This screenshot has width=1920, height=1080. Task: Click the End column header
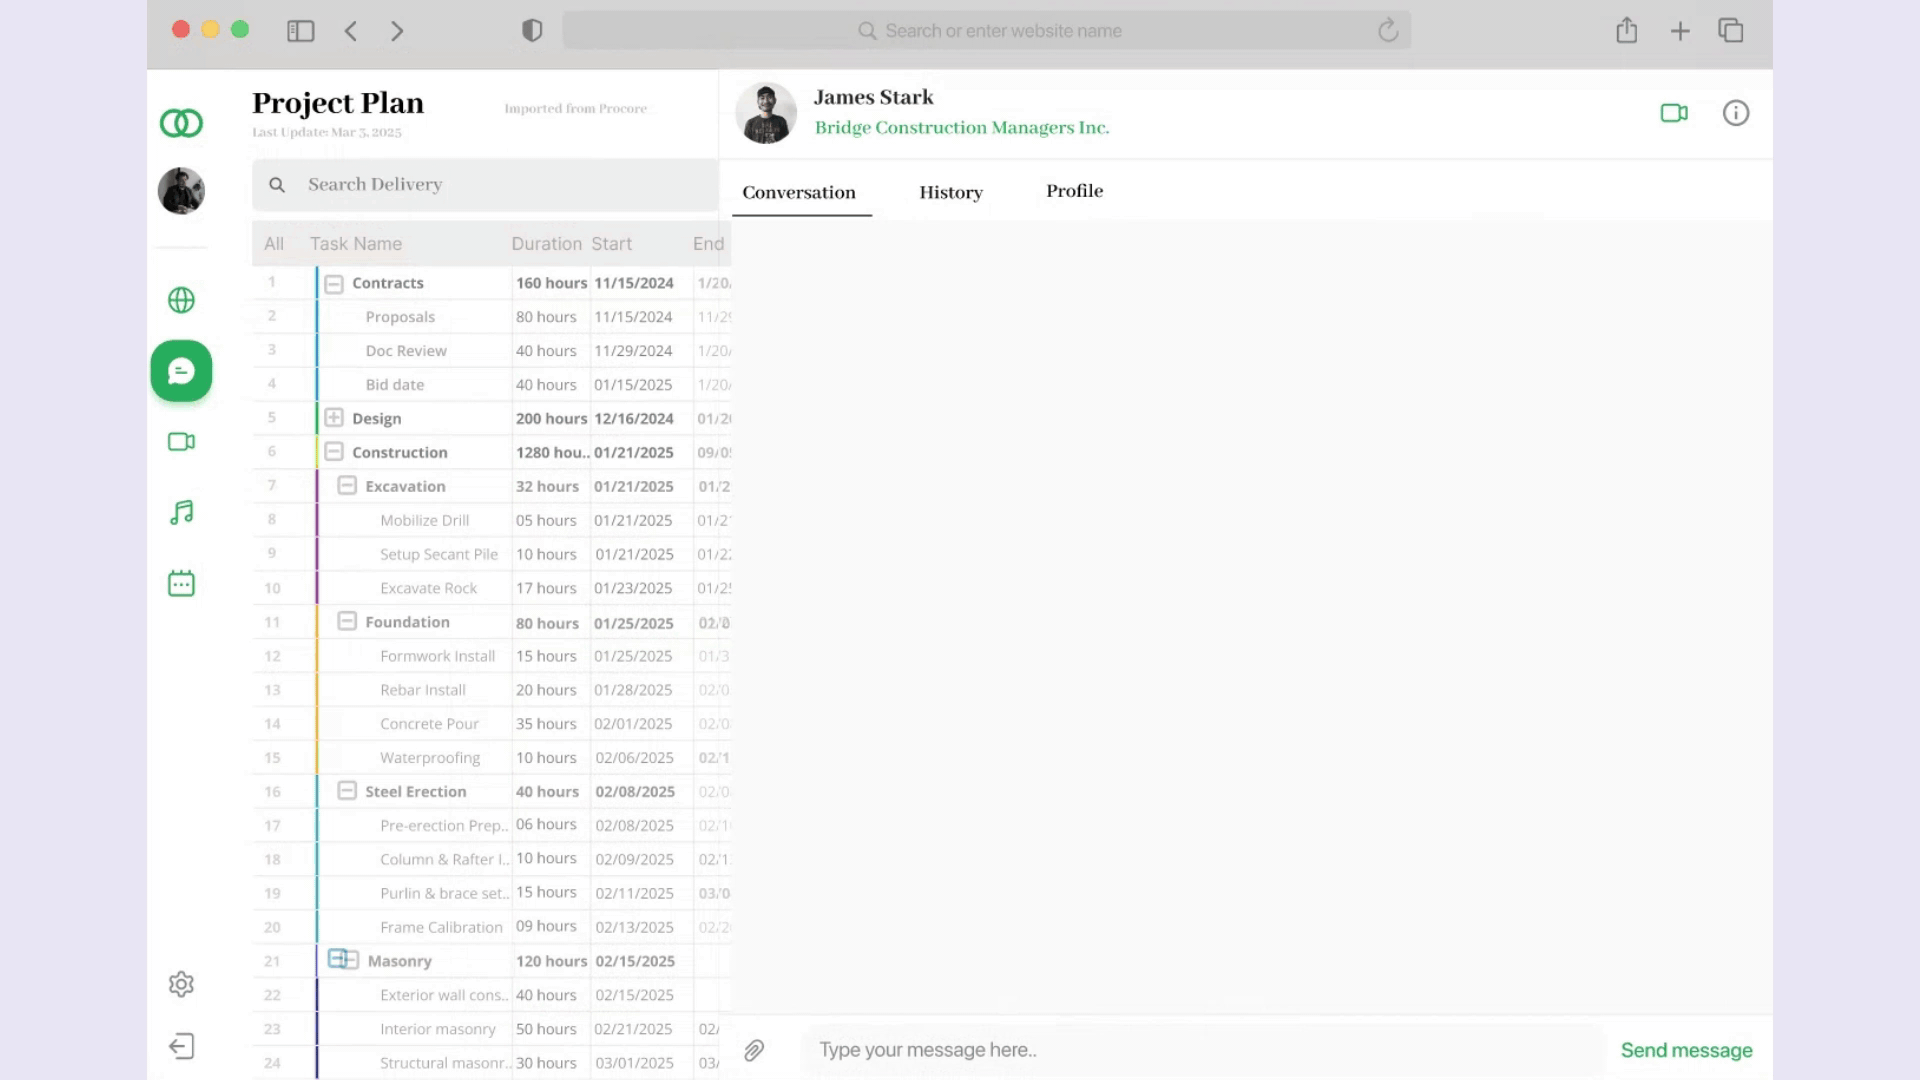708,244
